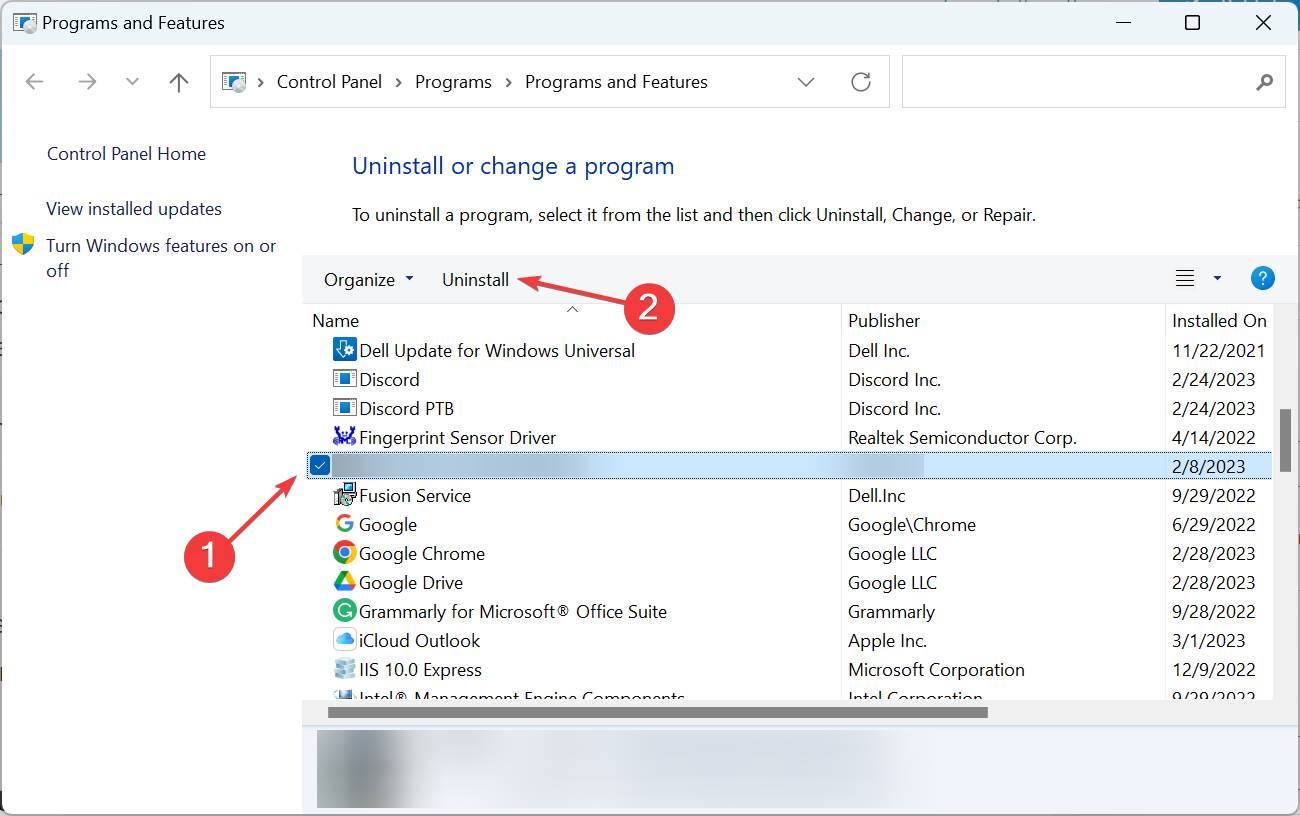Click the vertical scrollbar thumb
This screenshot has height=816, width=1300.
(x=1285, y=440)
